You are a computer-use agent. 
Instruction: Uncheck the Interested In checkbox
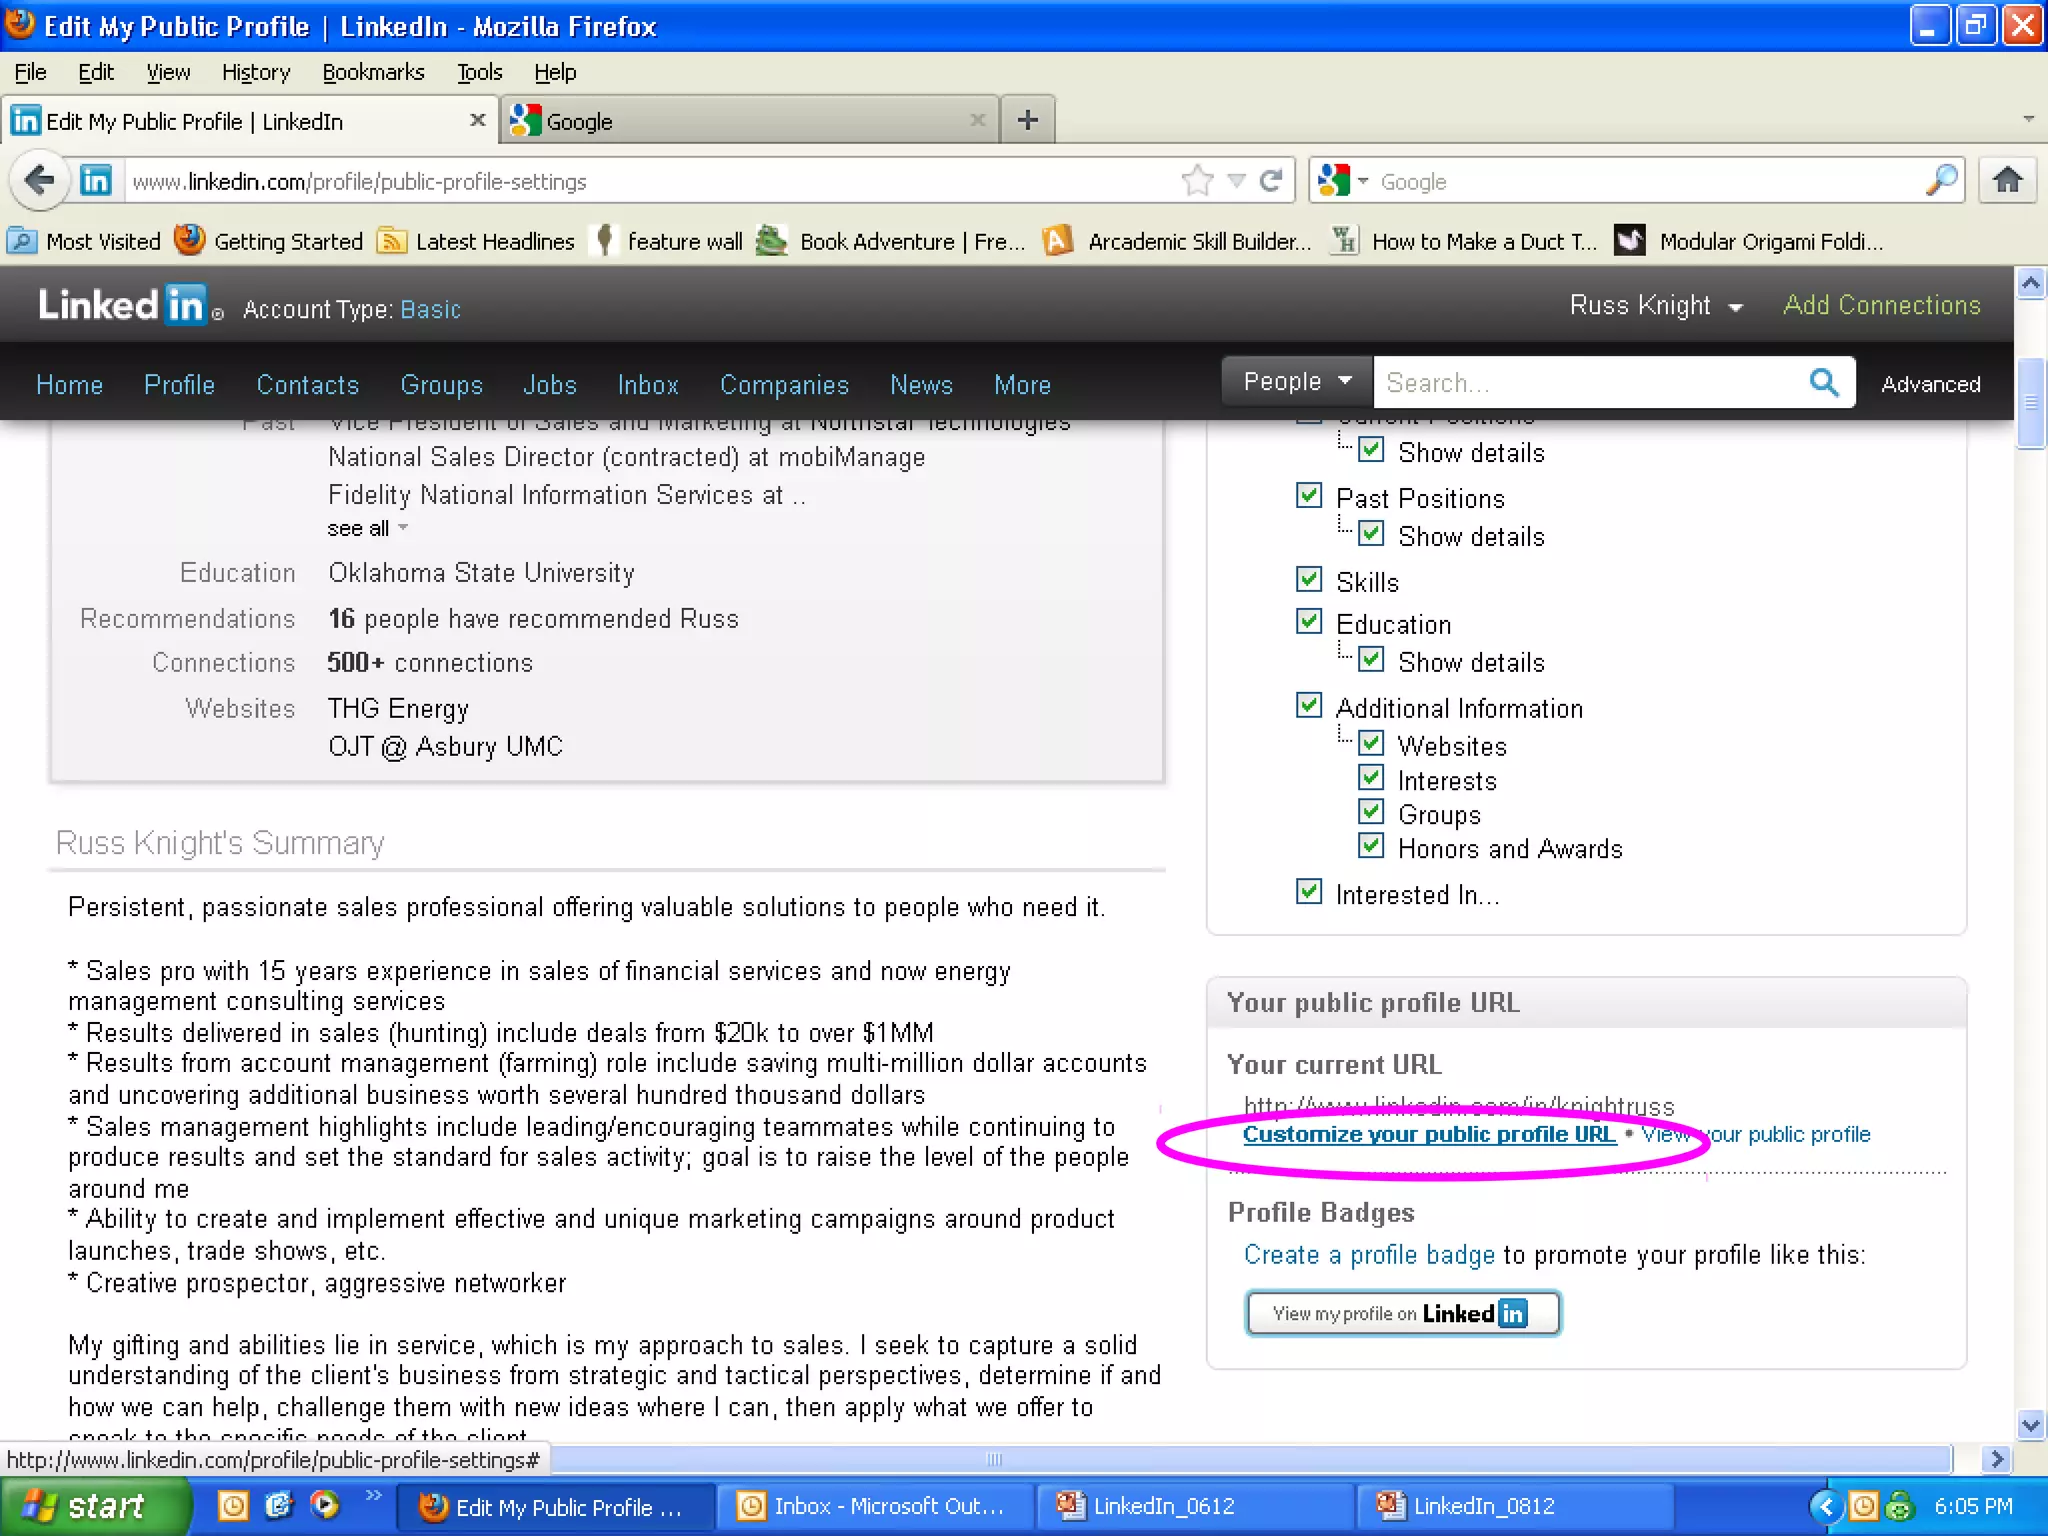(1309, 892)
